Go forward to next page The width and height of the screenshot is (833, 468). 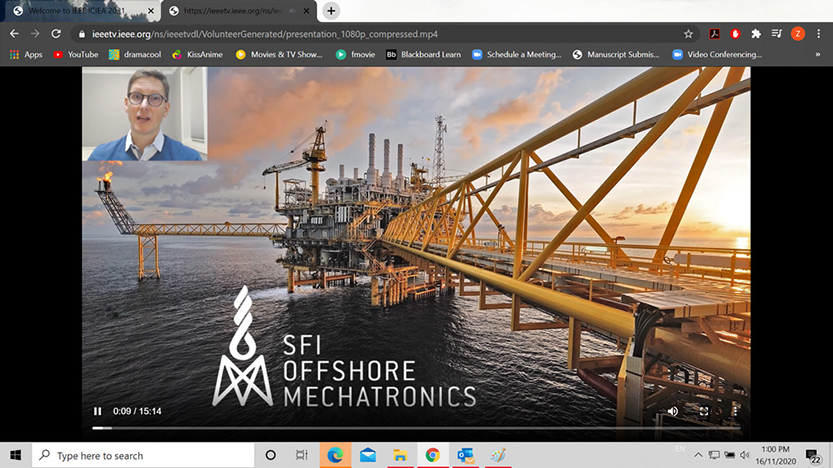[35, 34]
